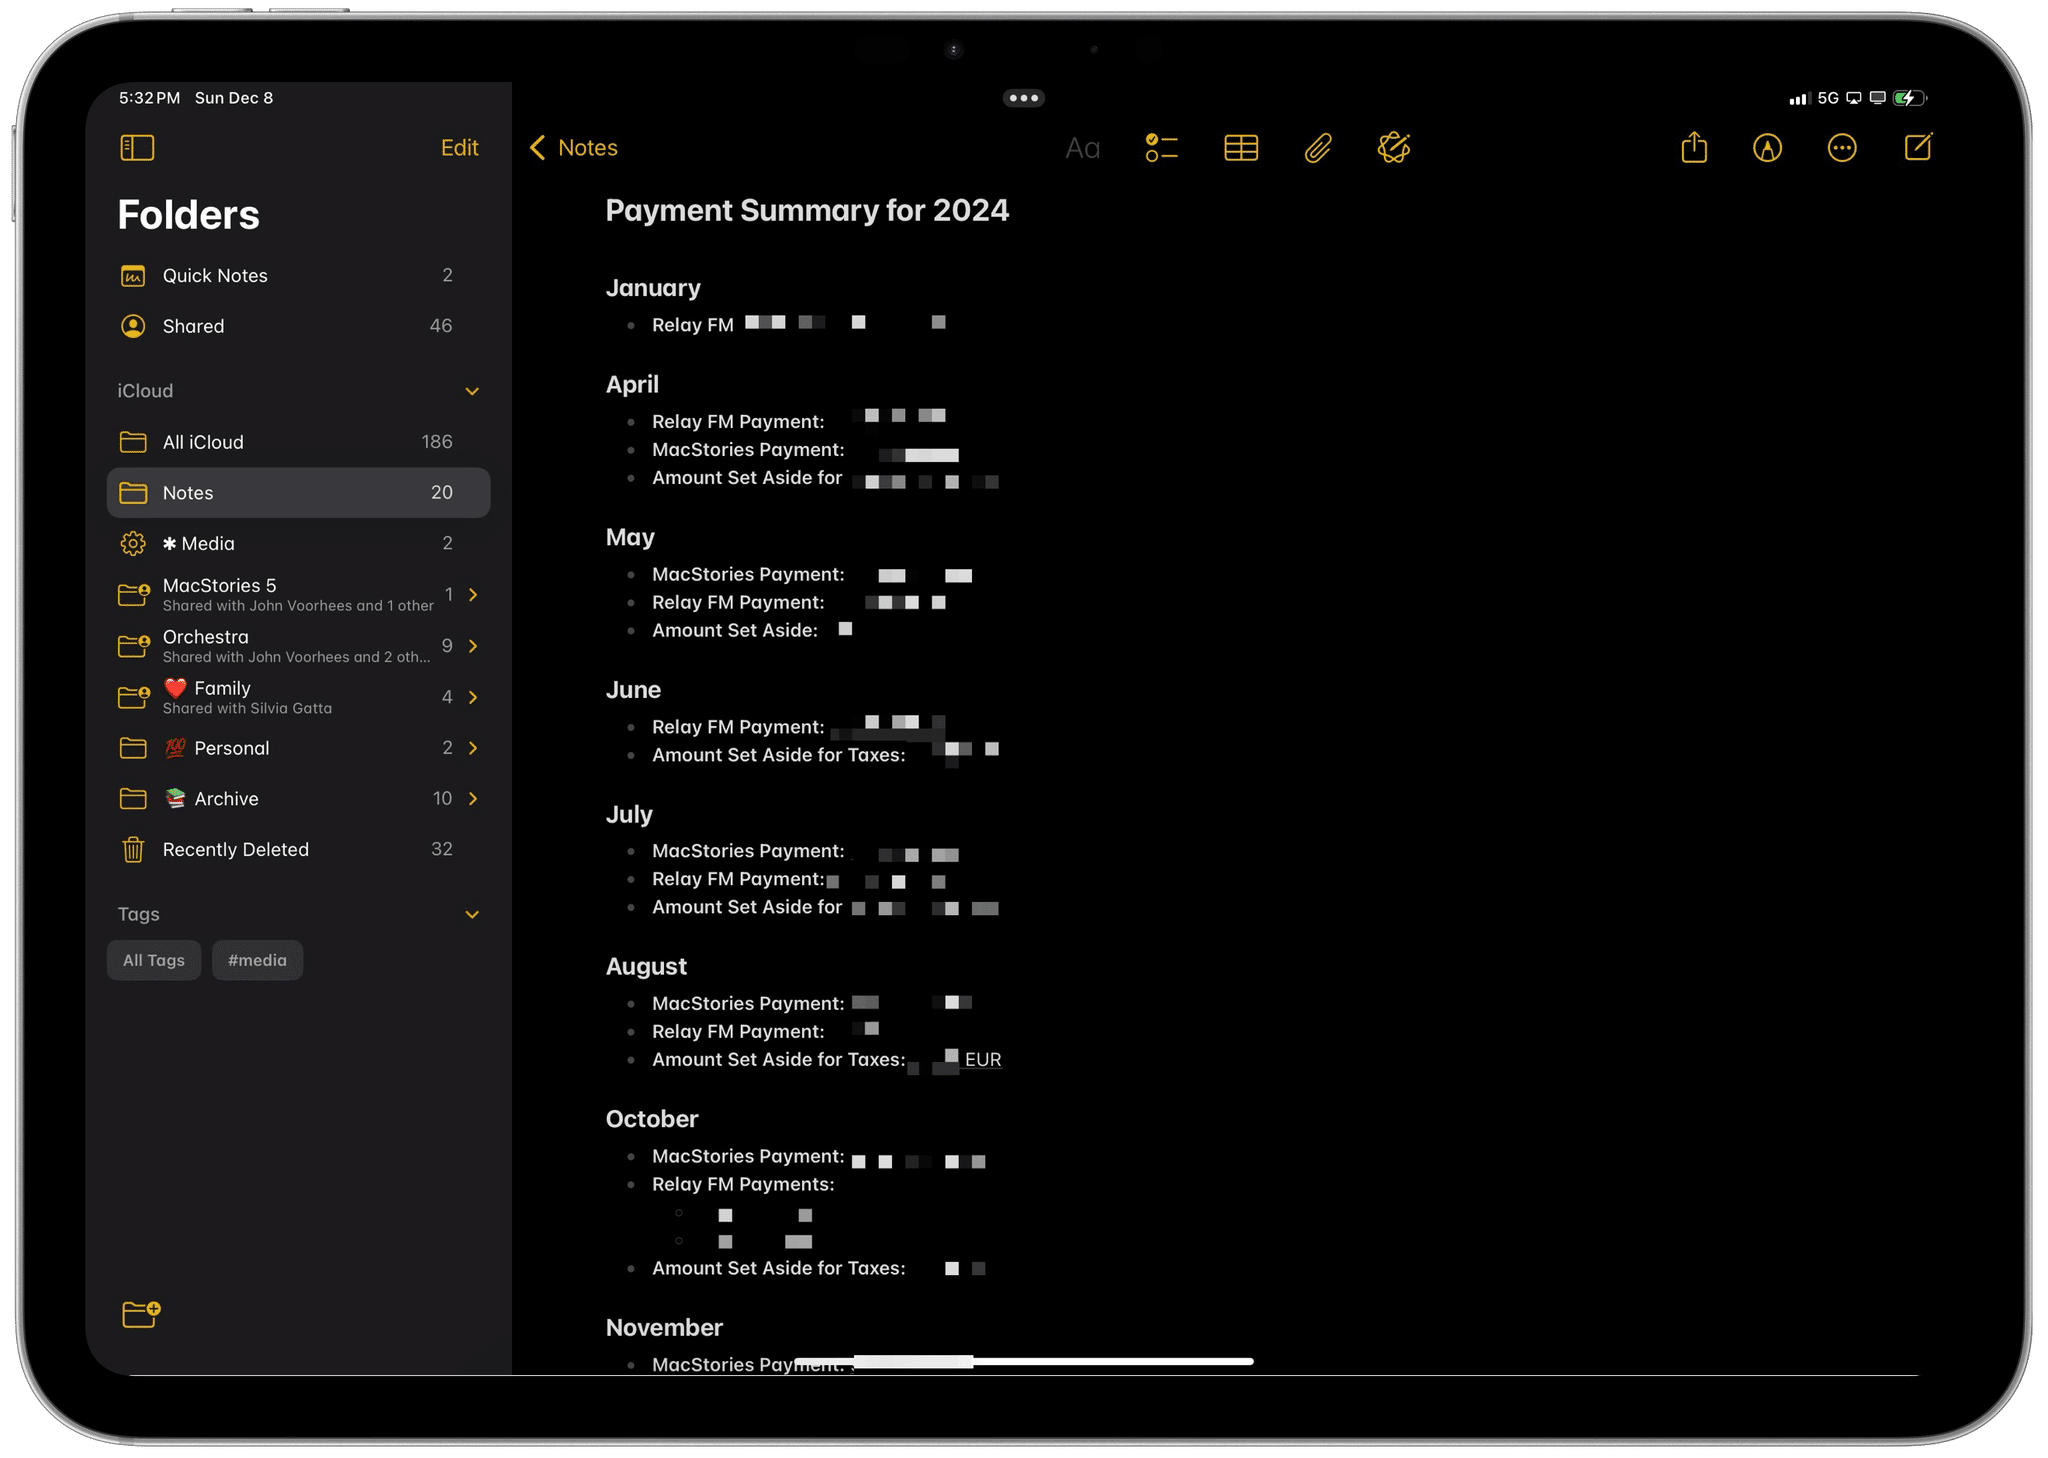Tap the battery charging indicator in status bar
Viewport: 2048px width, 1458px height.
click(1910, 98)
